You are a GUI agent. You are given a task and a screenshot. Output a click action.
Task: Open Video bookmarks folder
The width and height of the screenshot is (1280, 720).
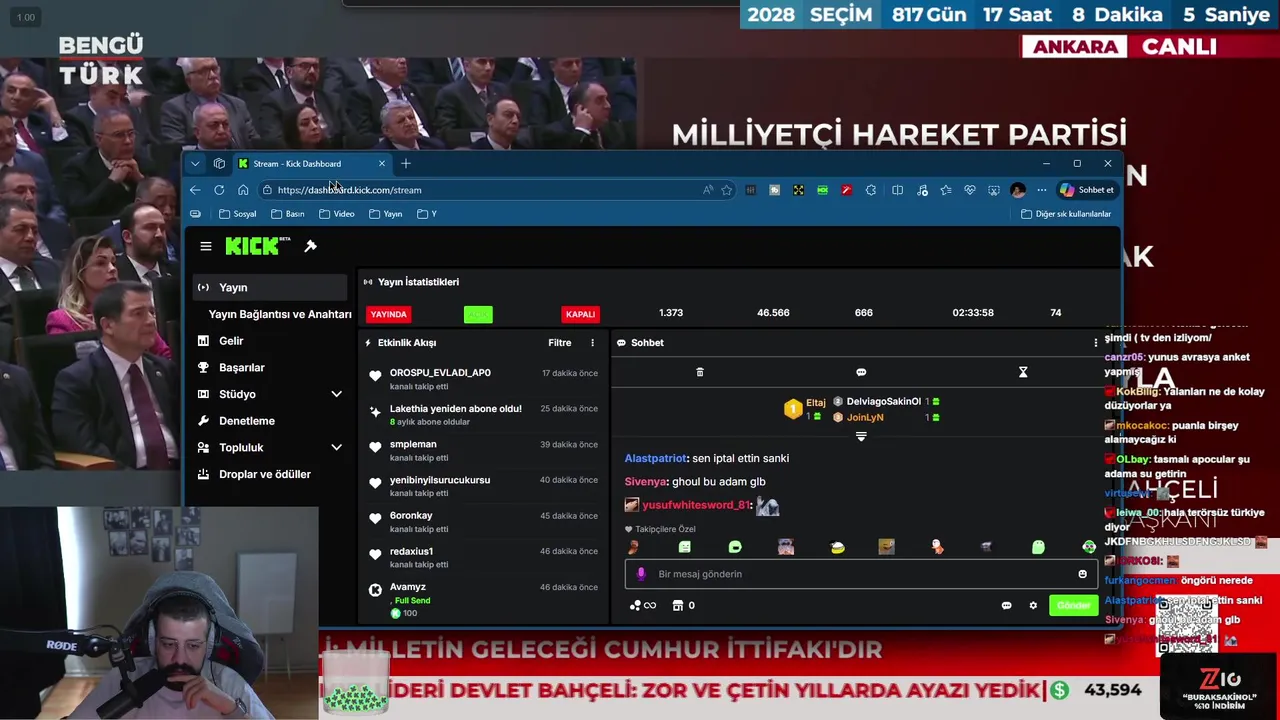[x=337, y=214]
